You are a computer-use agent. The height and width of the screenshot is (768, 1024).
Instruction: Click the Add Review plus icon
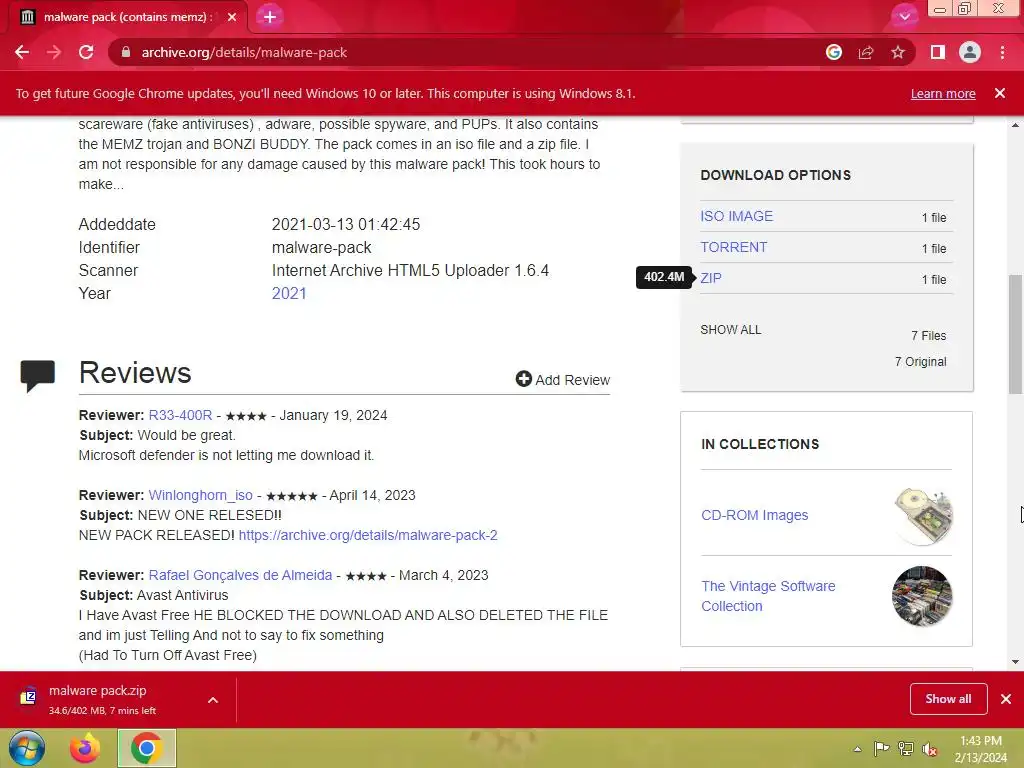point(523,379)
